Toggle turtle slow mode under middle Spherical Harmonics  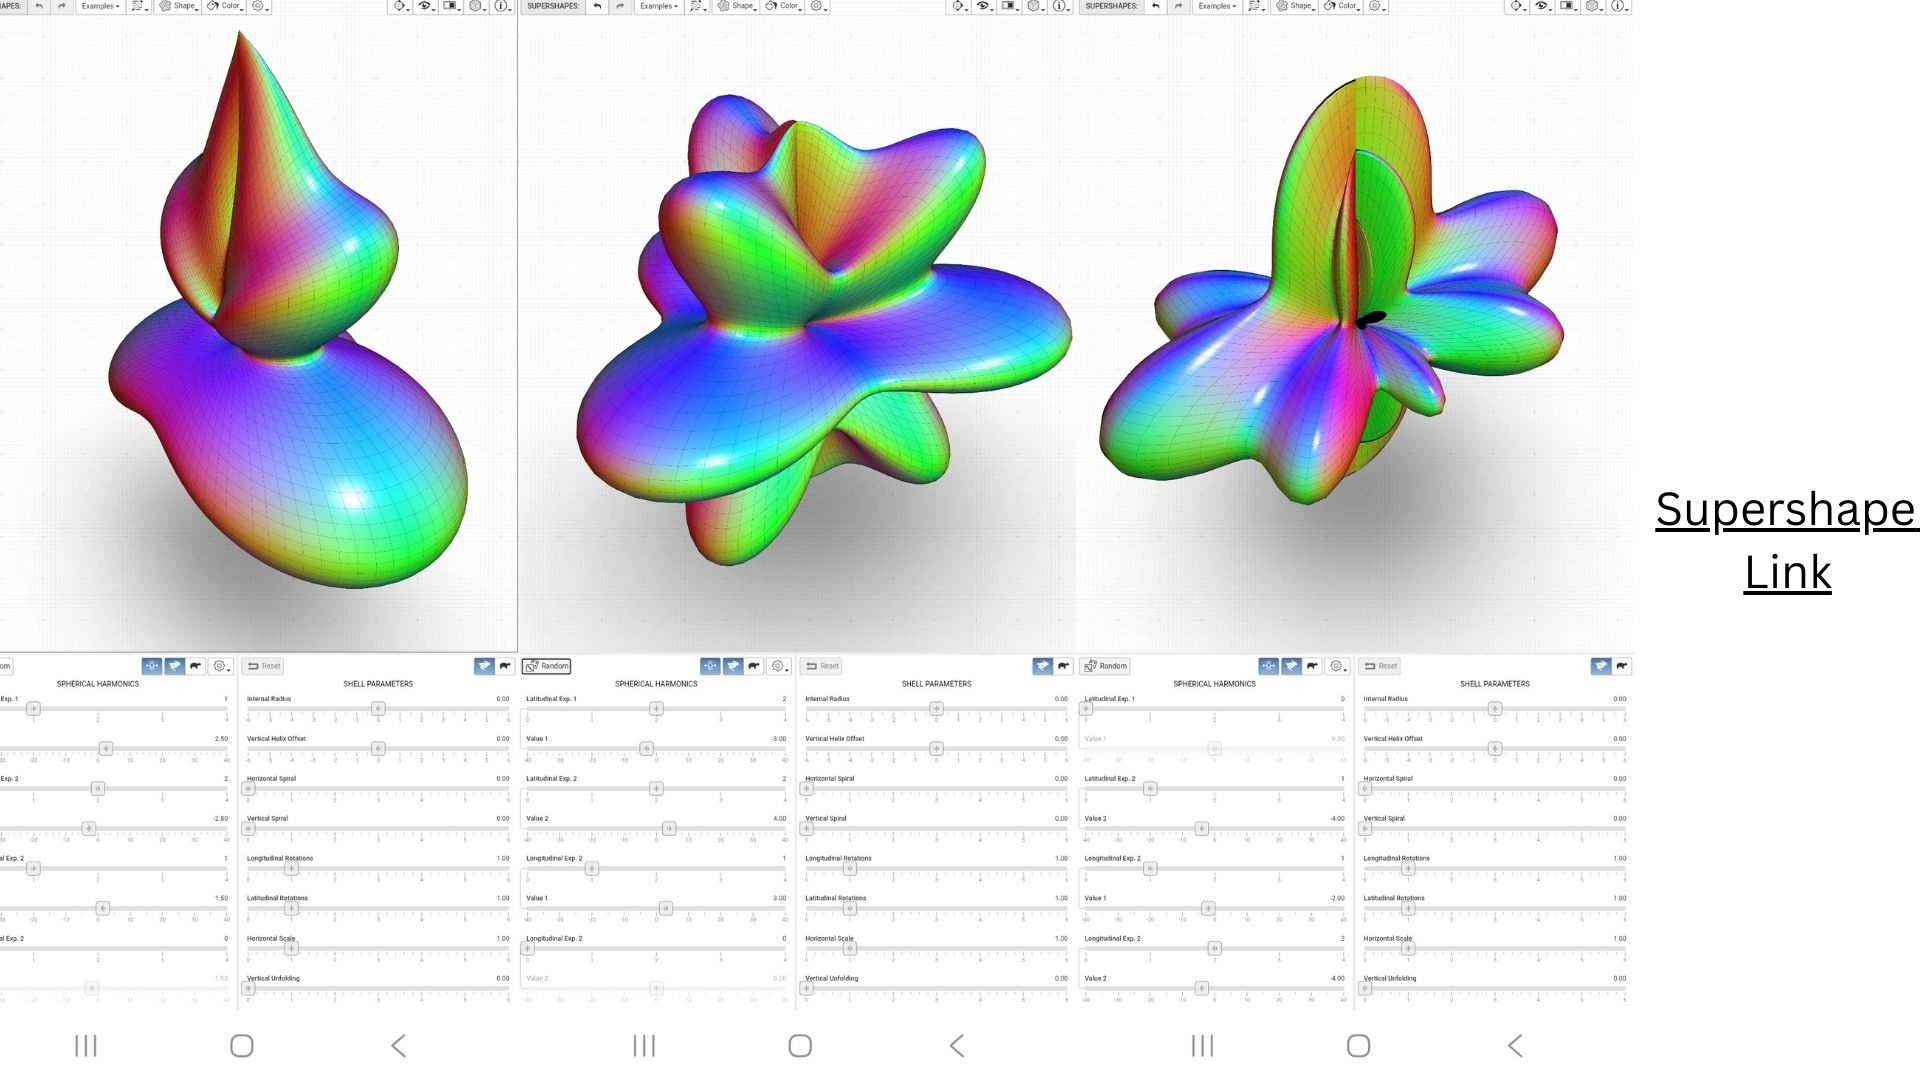[754, 666]
